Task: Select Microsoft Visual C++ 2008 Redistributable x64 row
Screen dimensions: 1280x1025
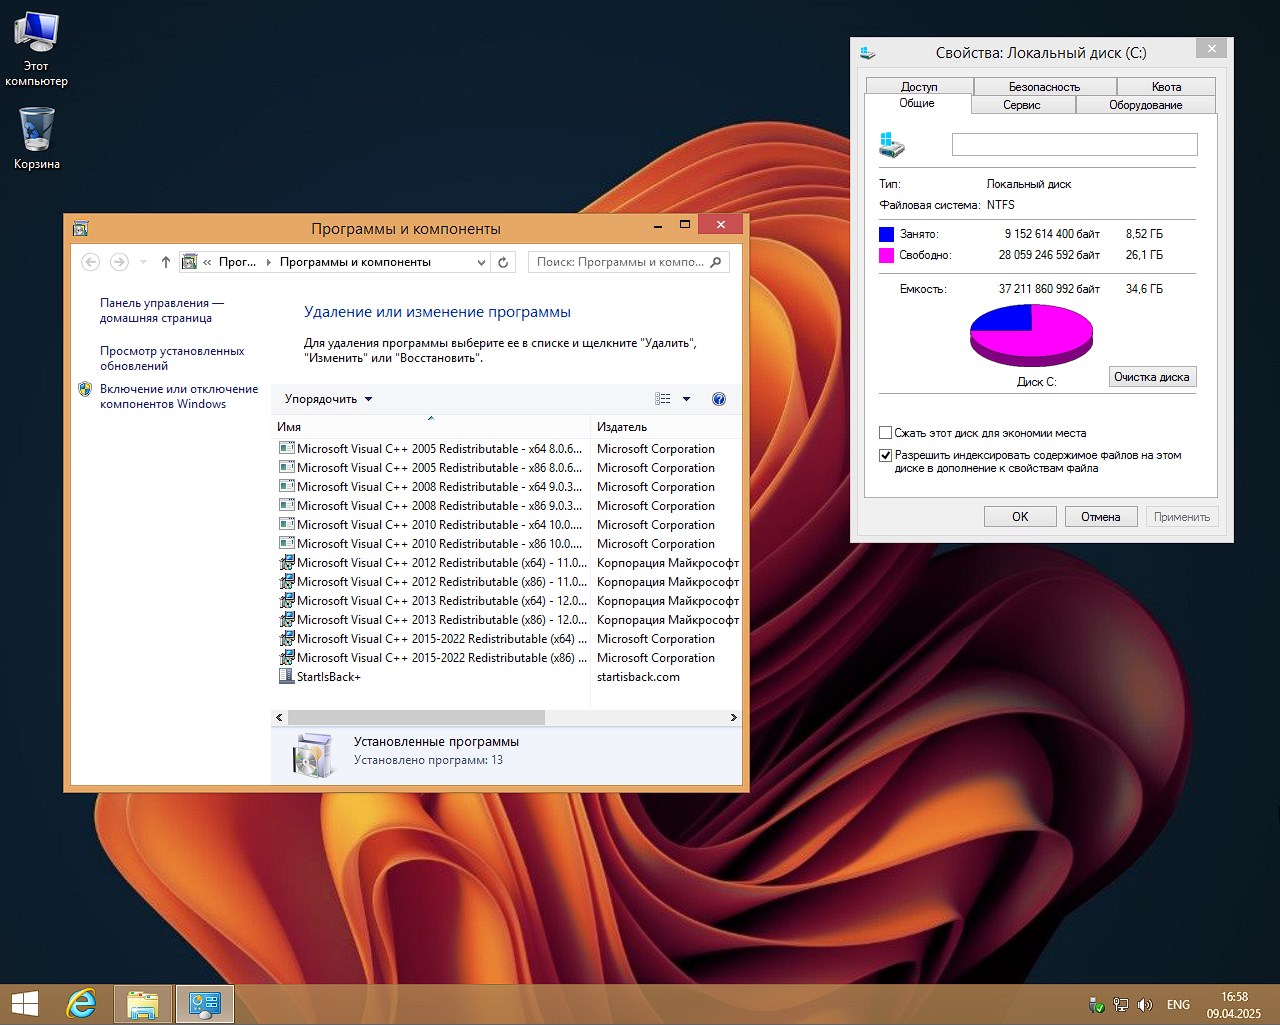Action: [509, 487]
